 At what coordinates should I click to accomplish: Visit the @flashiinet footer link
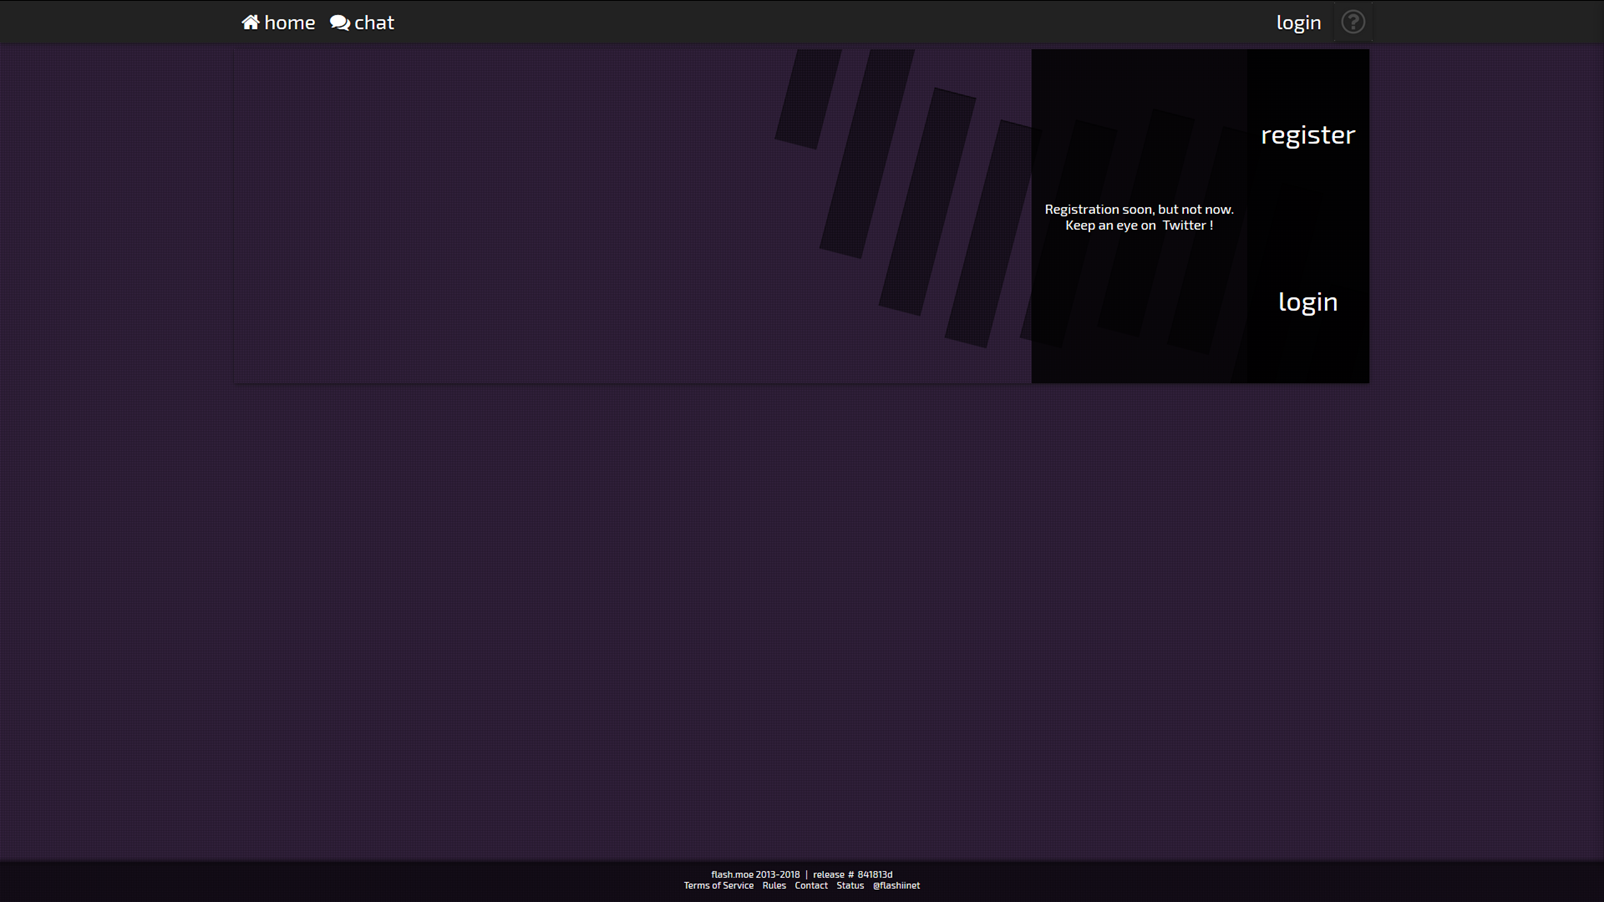tap(896, 885)
